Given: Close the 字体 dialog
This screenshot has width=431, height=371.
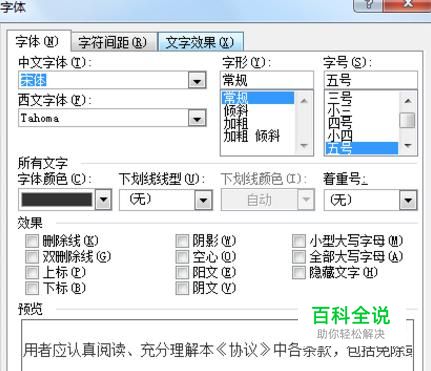Looking at the screenshot, I should (408, 5).
